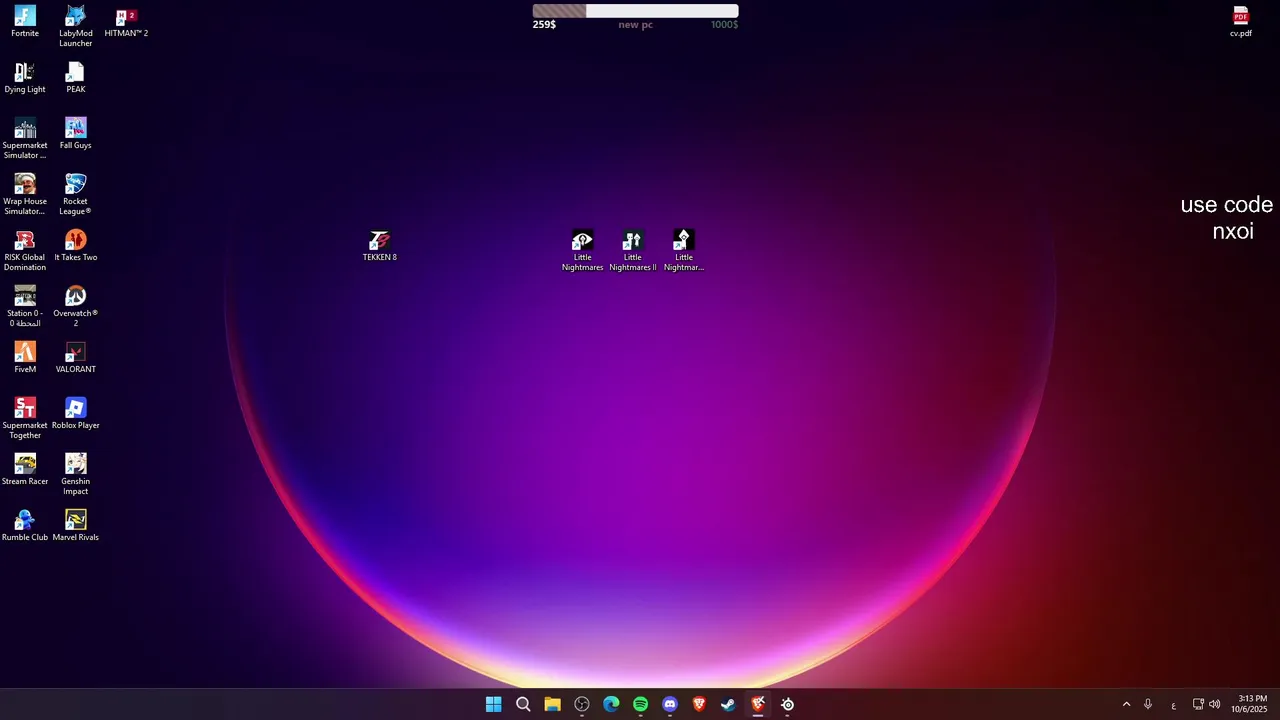Screen dimensions: 1280x720
Task: Open Steam from the taskbar
Action: tap(729, 704)
